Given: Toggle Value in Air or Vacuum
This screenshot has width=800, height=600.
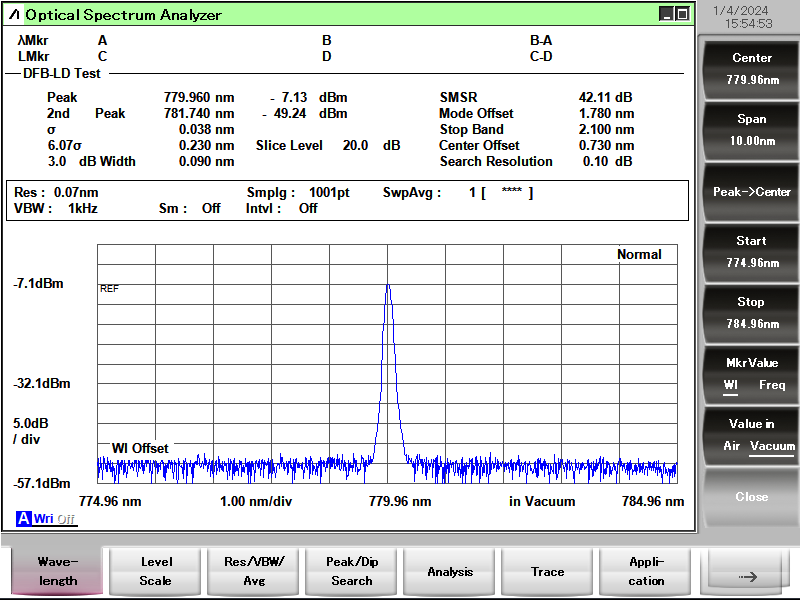Looking at the screenshot, I should (x=751, y=435).
